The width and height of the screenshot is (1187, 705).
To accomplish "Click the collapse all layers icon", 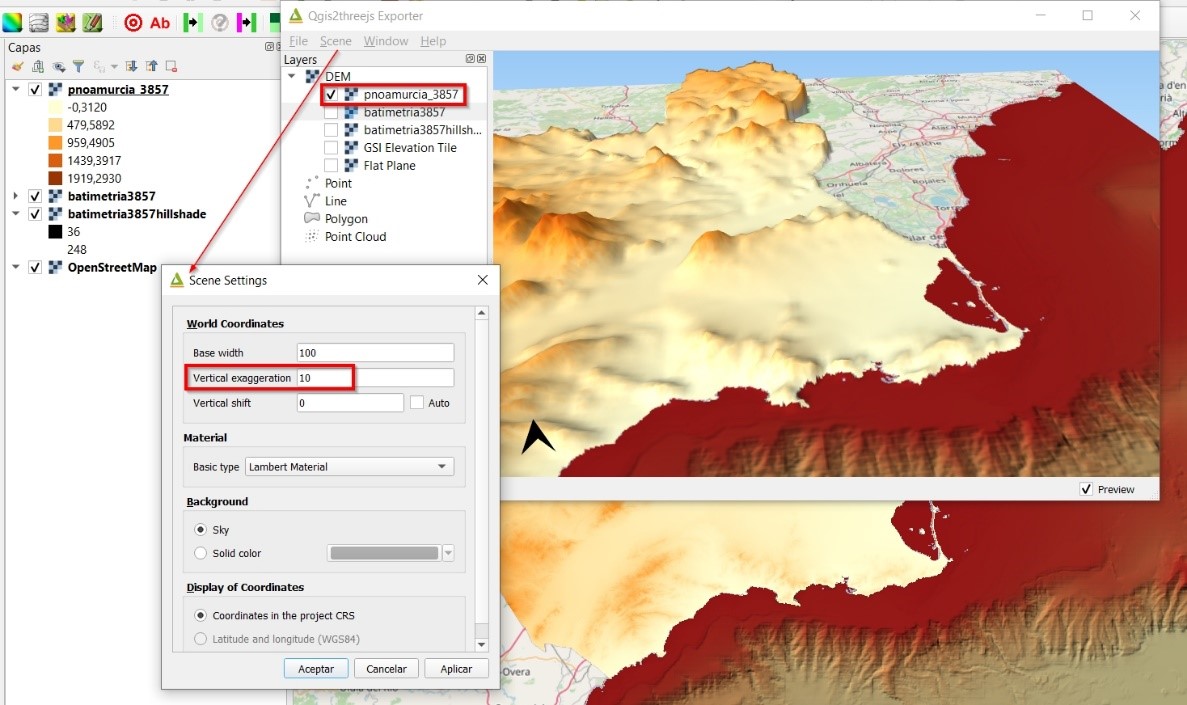I will (x=151, y=67).
